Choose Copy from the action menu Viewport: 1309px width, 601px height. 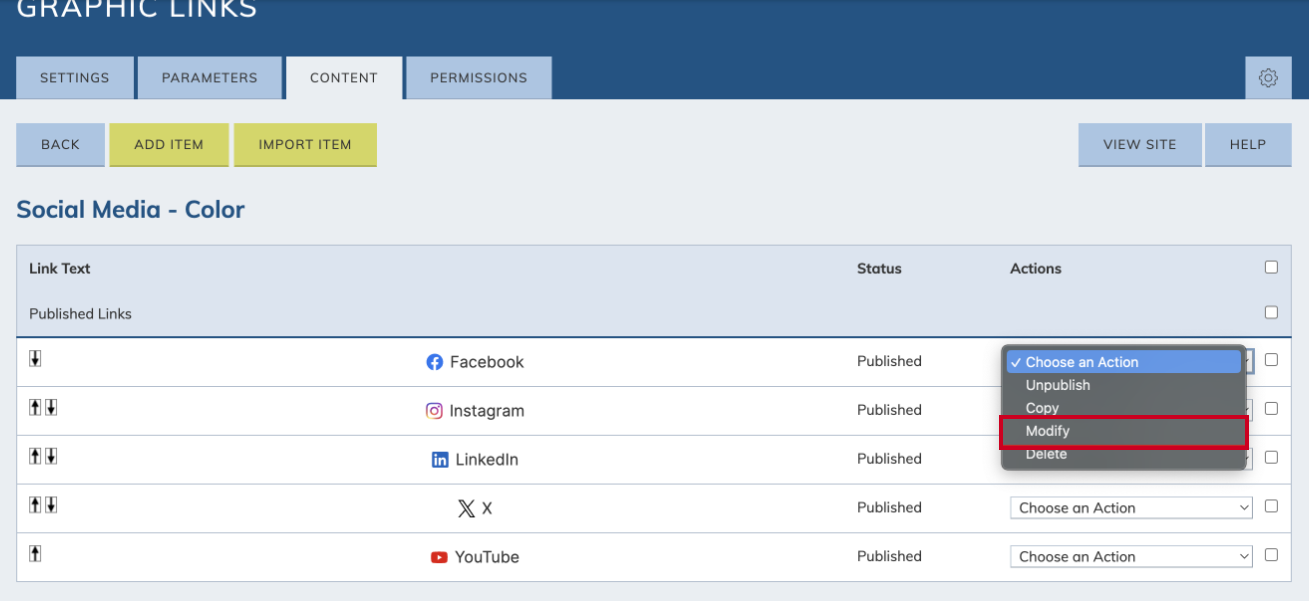(x=1124, y=408)
